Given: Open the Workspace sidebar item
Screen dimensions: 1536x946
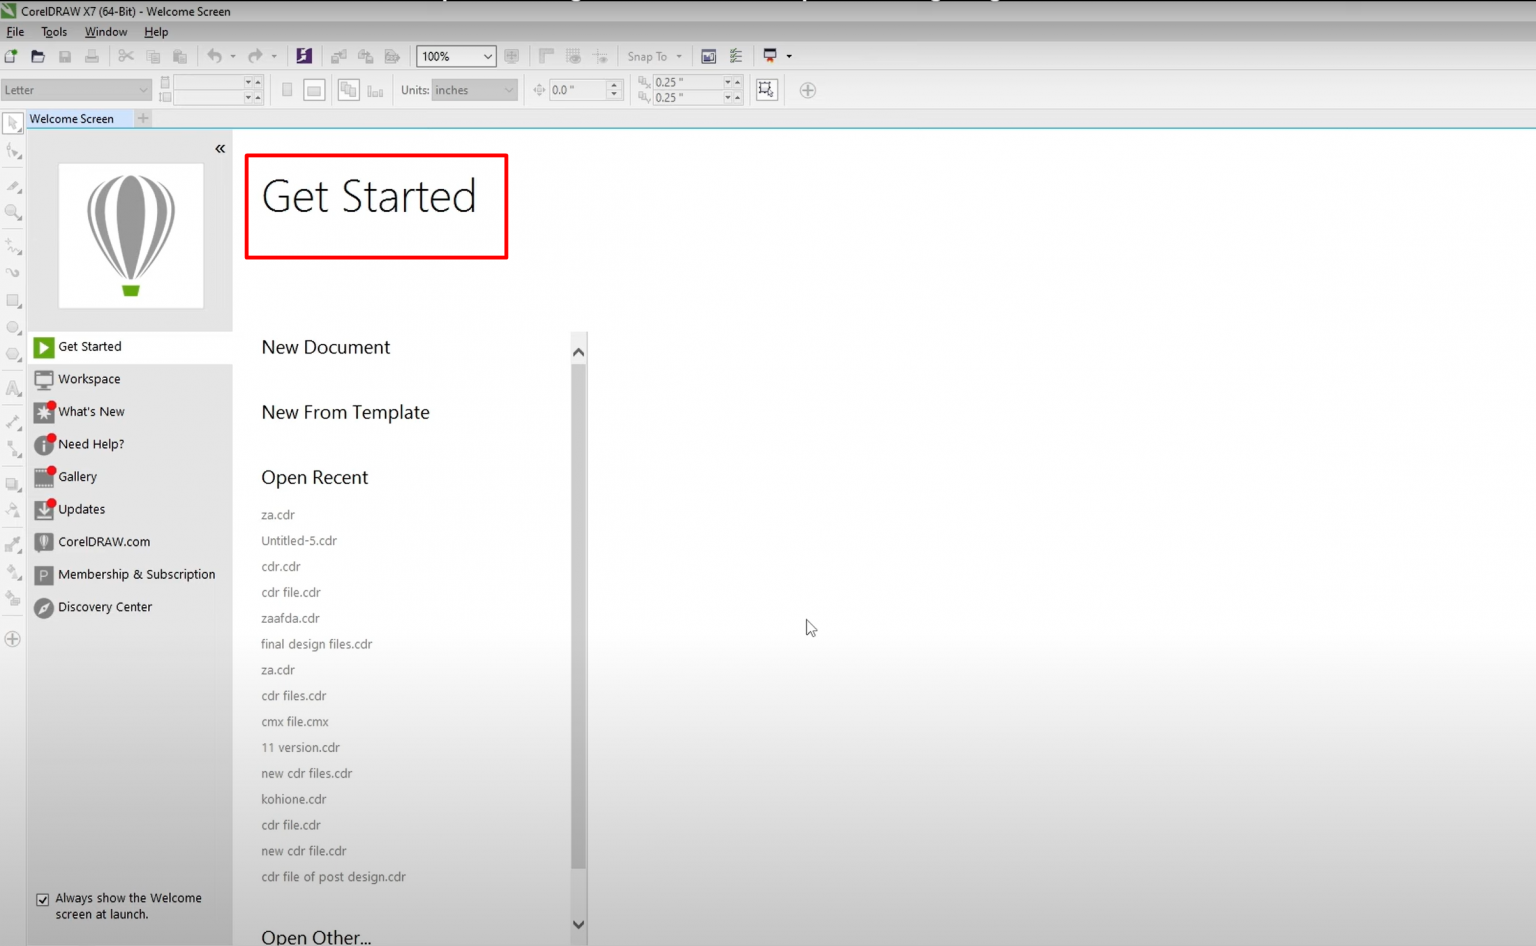Looking at the screenshot, I should pos(130,379).
